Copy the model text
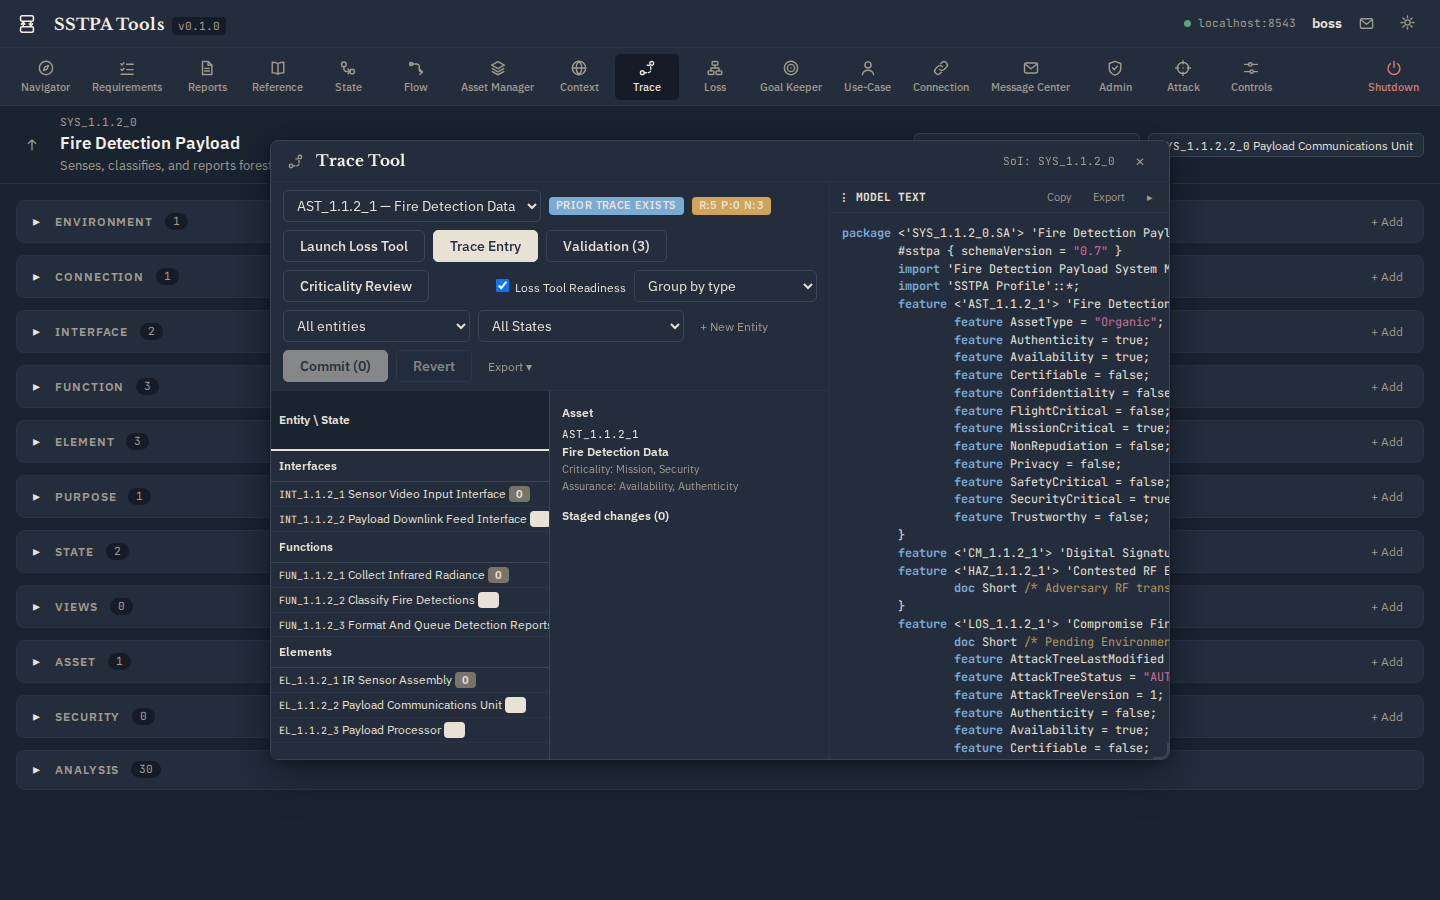Screen dimensions: 1440x900 click(x=1059, y=198)
